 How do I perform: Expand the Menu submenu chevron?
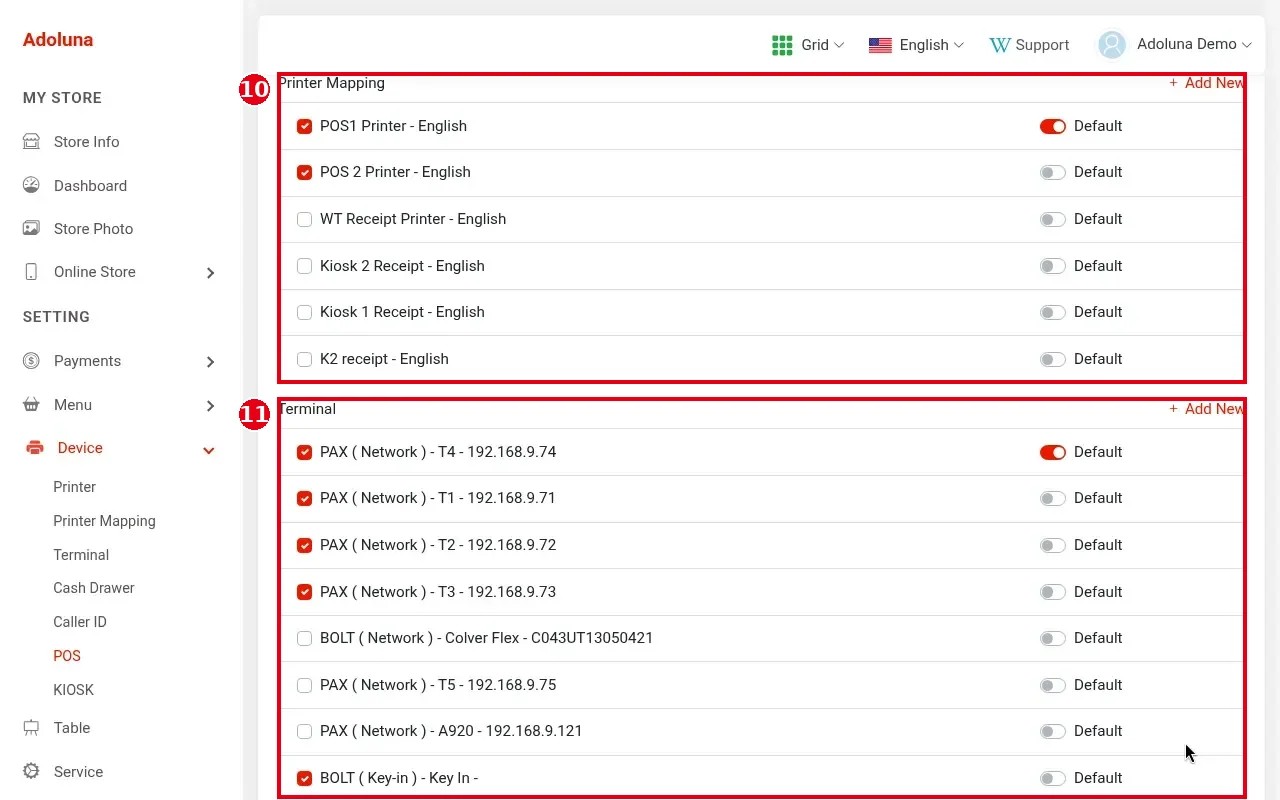click(210, 406)
